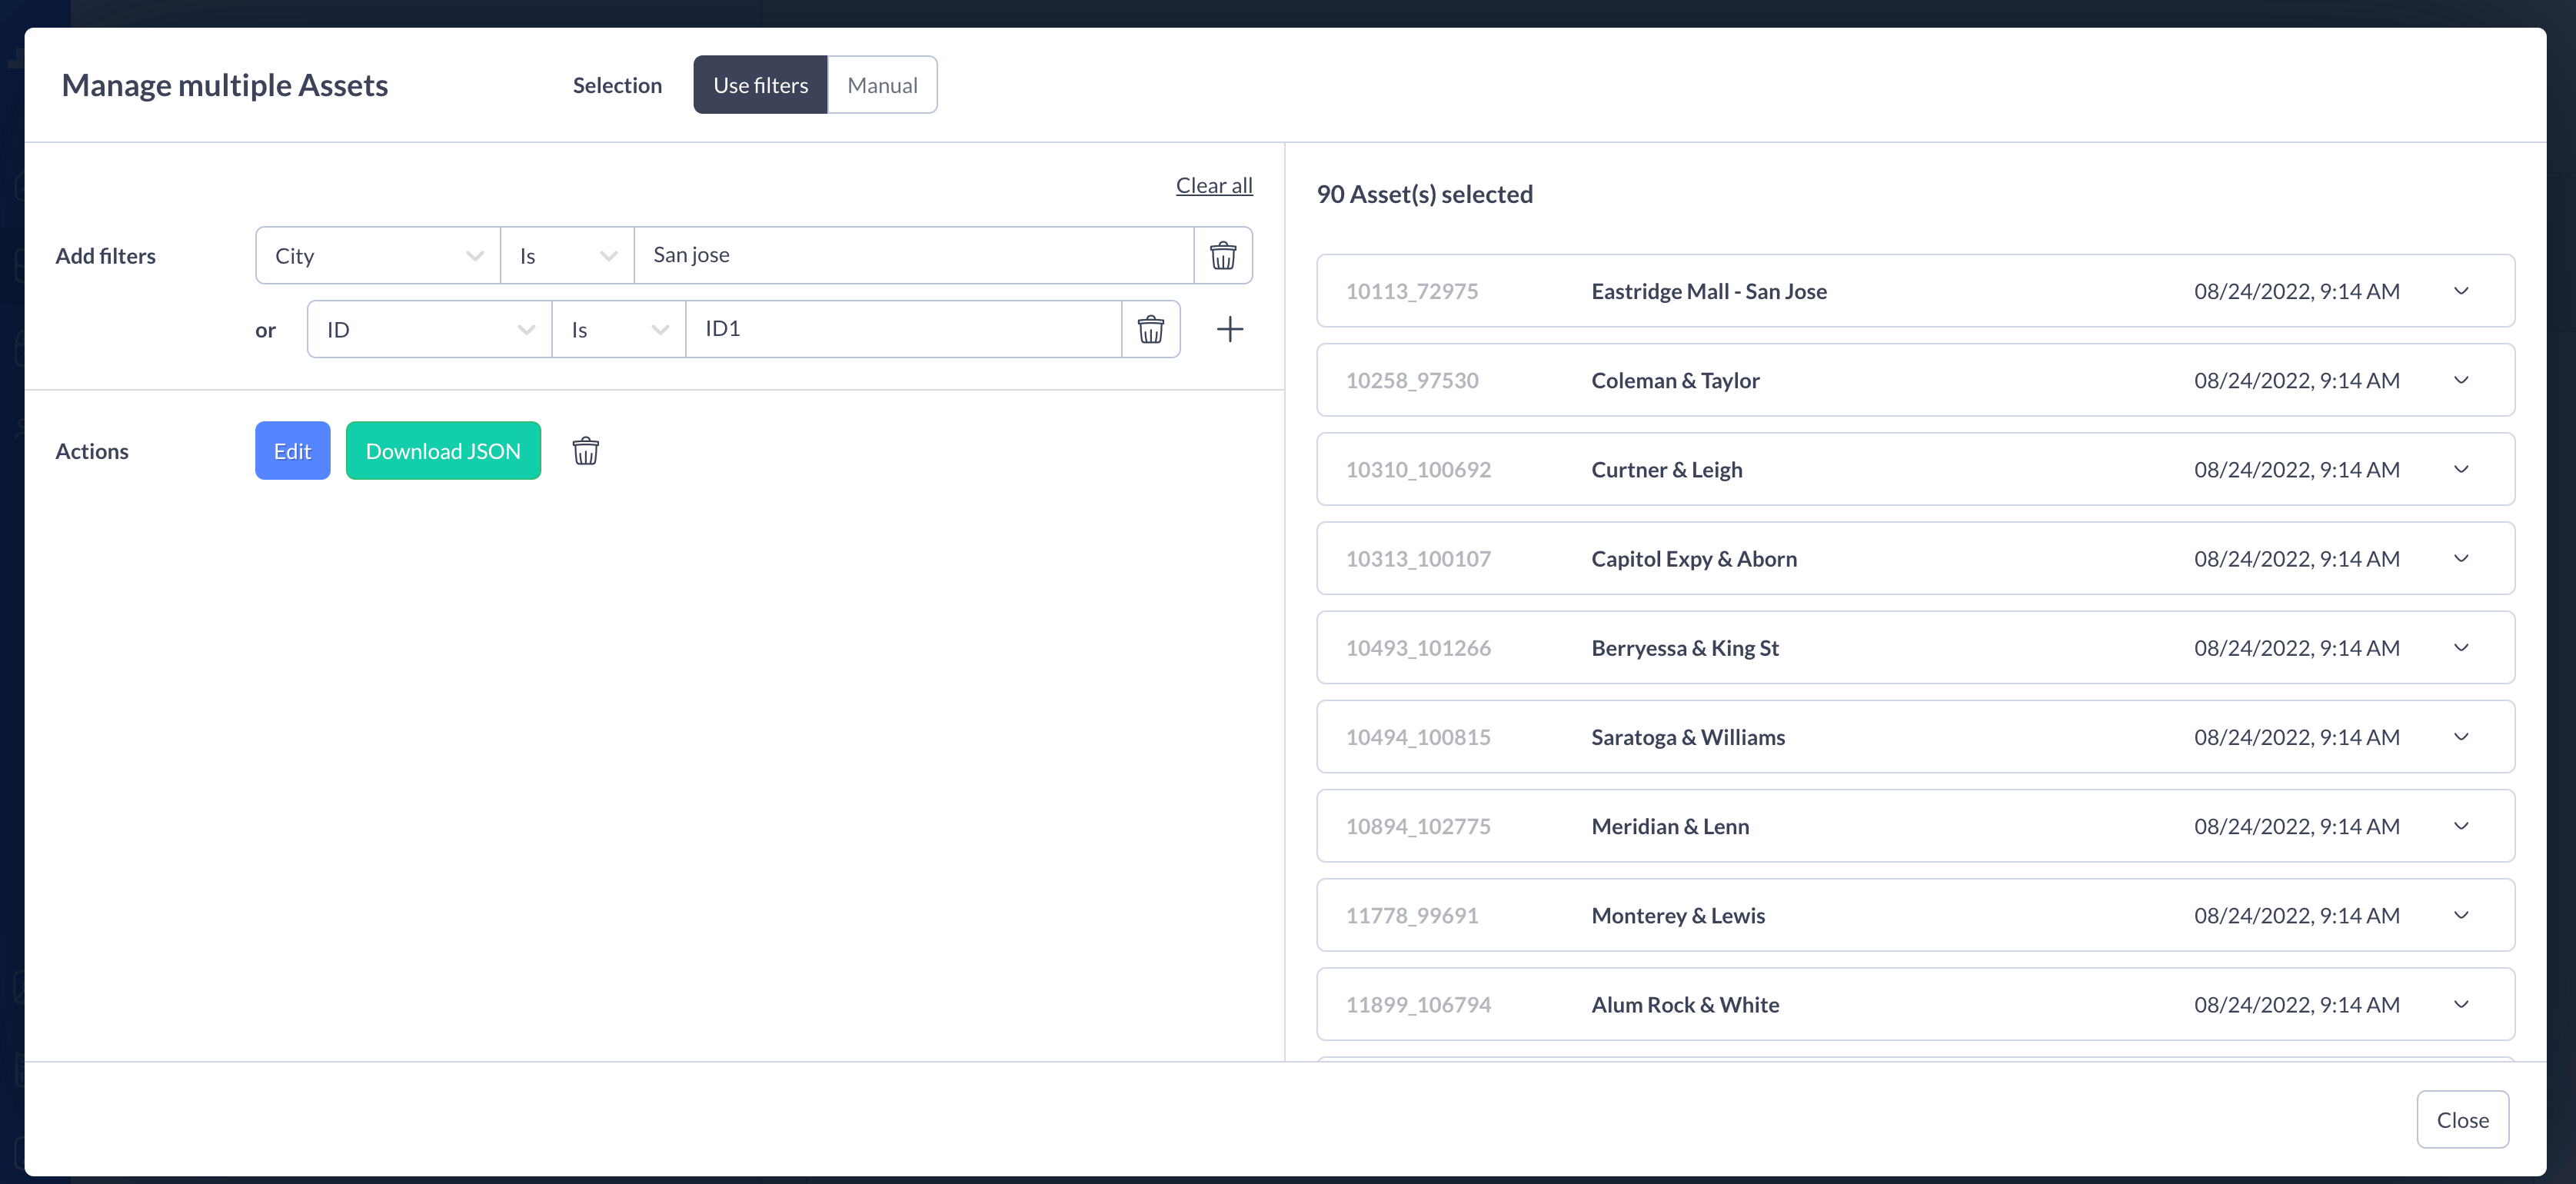
Task: Expand Capitol Expy & Aborn details
Action: click(x=2461, y=559)
